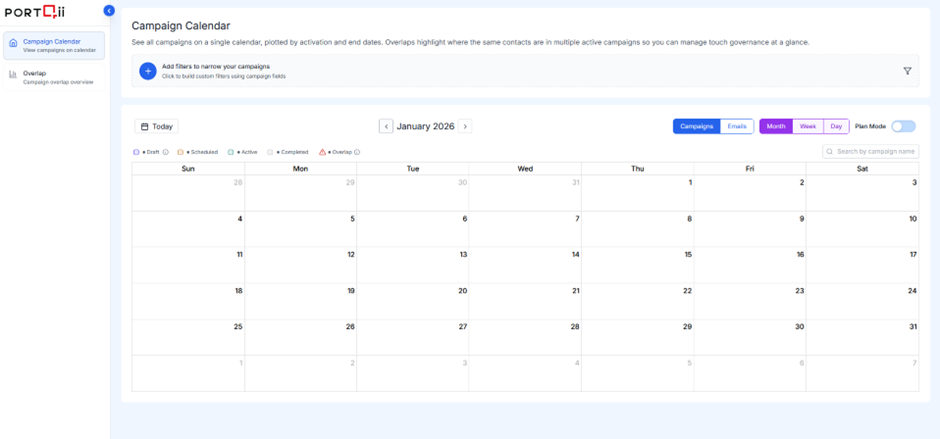Image resolution: width=940 pixels, height=439 pixels.
Task: Click the Scheduled legend color swatch
Action: point(181,152)
